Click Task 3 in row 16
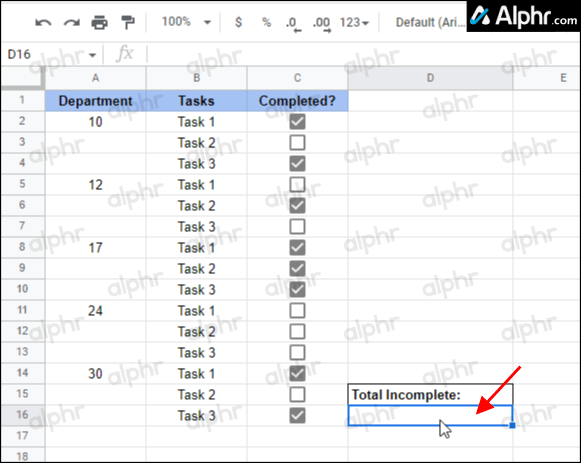This screenshot has height=463, width=581. point(196,416)
